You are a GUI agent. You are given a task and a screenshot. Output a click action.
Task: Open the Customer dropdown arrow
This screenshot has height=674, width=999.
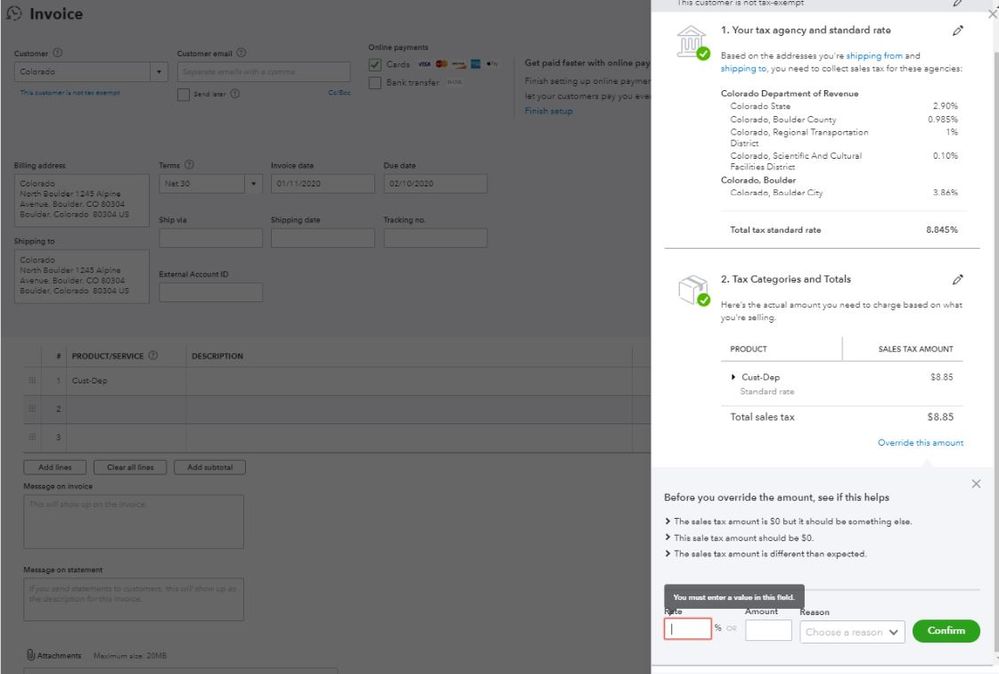[159, 71]
